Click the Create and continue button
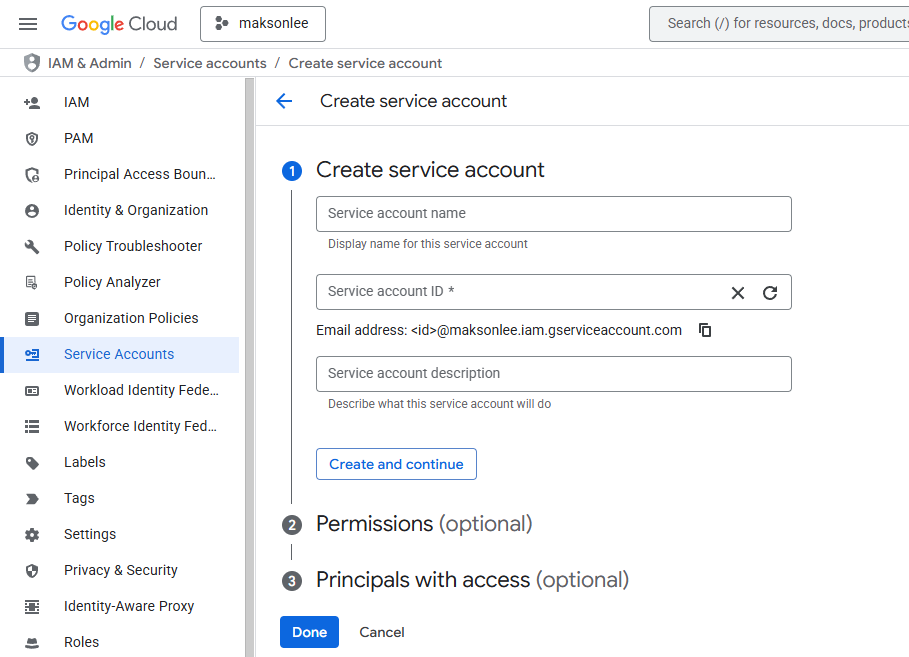Screen dimensions: 909x657 (x=396, y=464)
